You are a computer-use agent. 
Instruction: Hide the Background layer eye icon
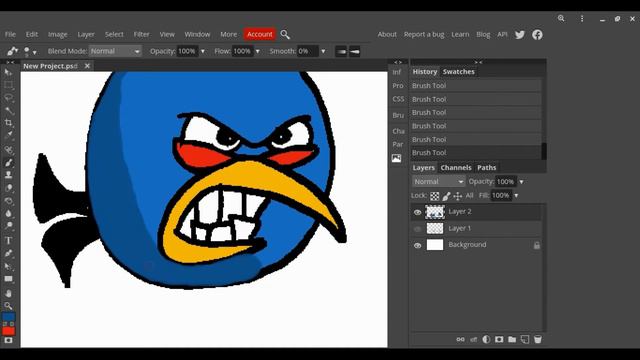pyautogui.click(x=417, y=245)
